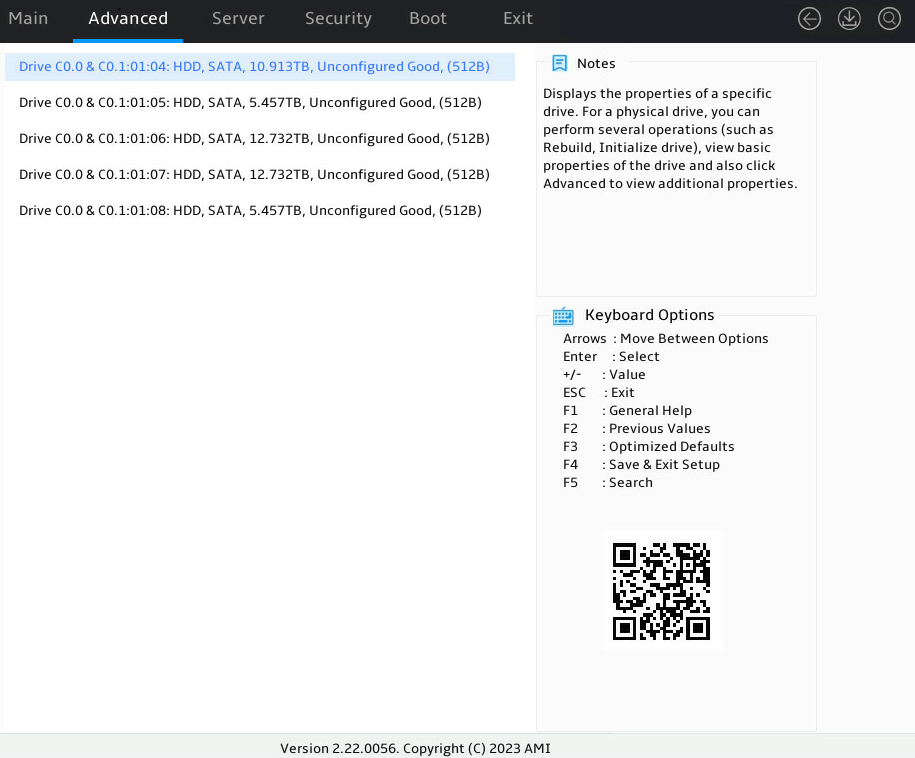Open the Server tab
Viewport: 915px width, 758px height.
point(238,19)
